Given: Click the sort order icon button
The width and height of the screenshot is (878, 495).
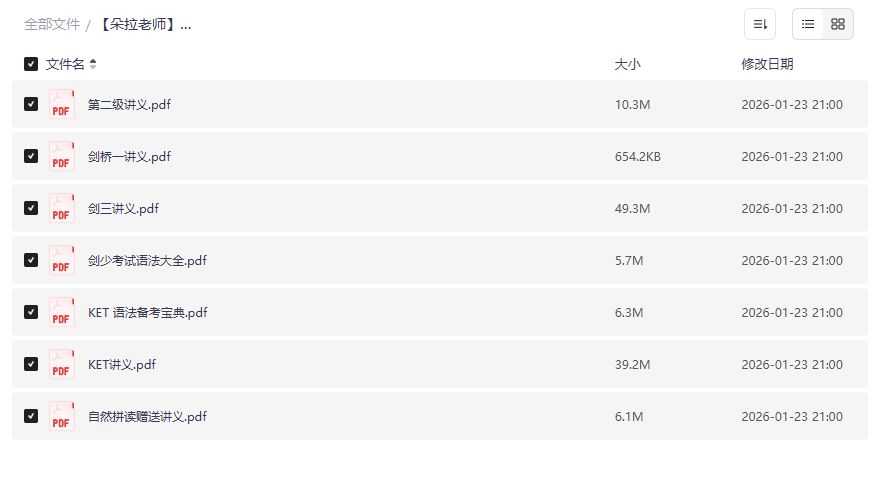Looking at the screenshot, I should (760, 24).
